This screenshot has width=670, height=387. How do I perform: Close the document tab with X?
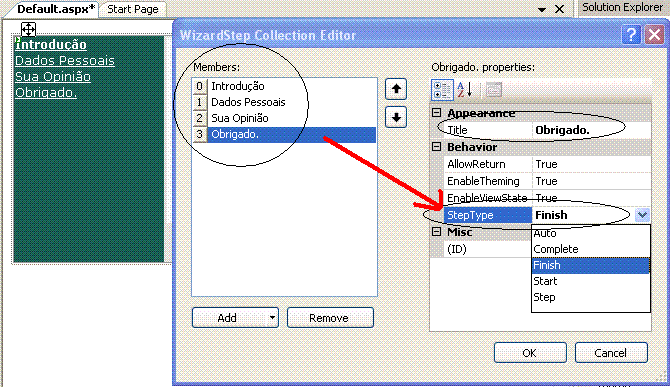pyautogui.click(x=559, y=9)
